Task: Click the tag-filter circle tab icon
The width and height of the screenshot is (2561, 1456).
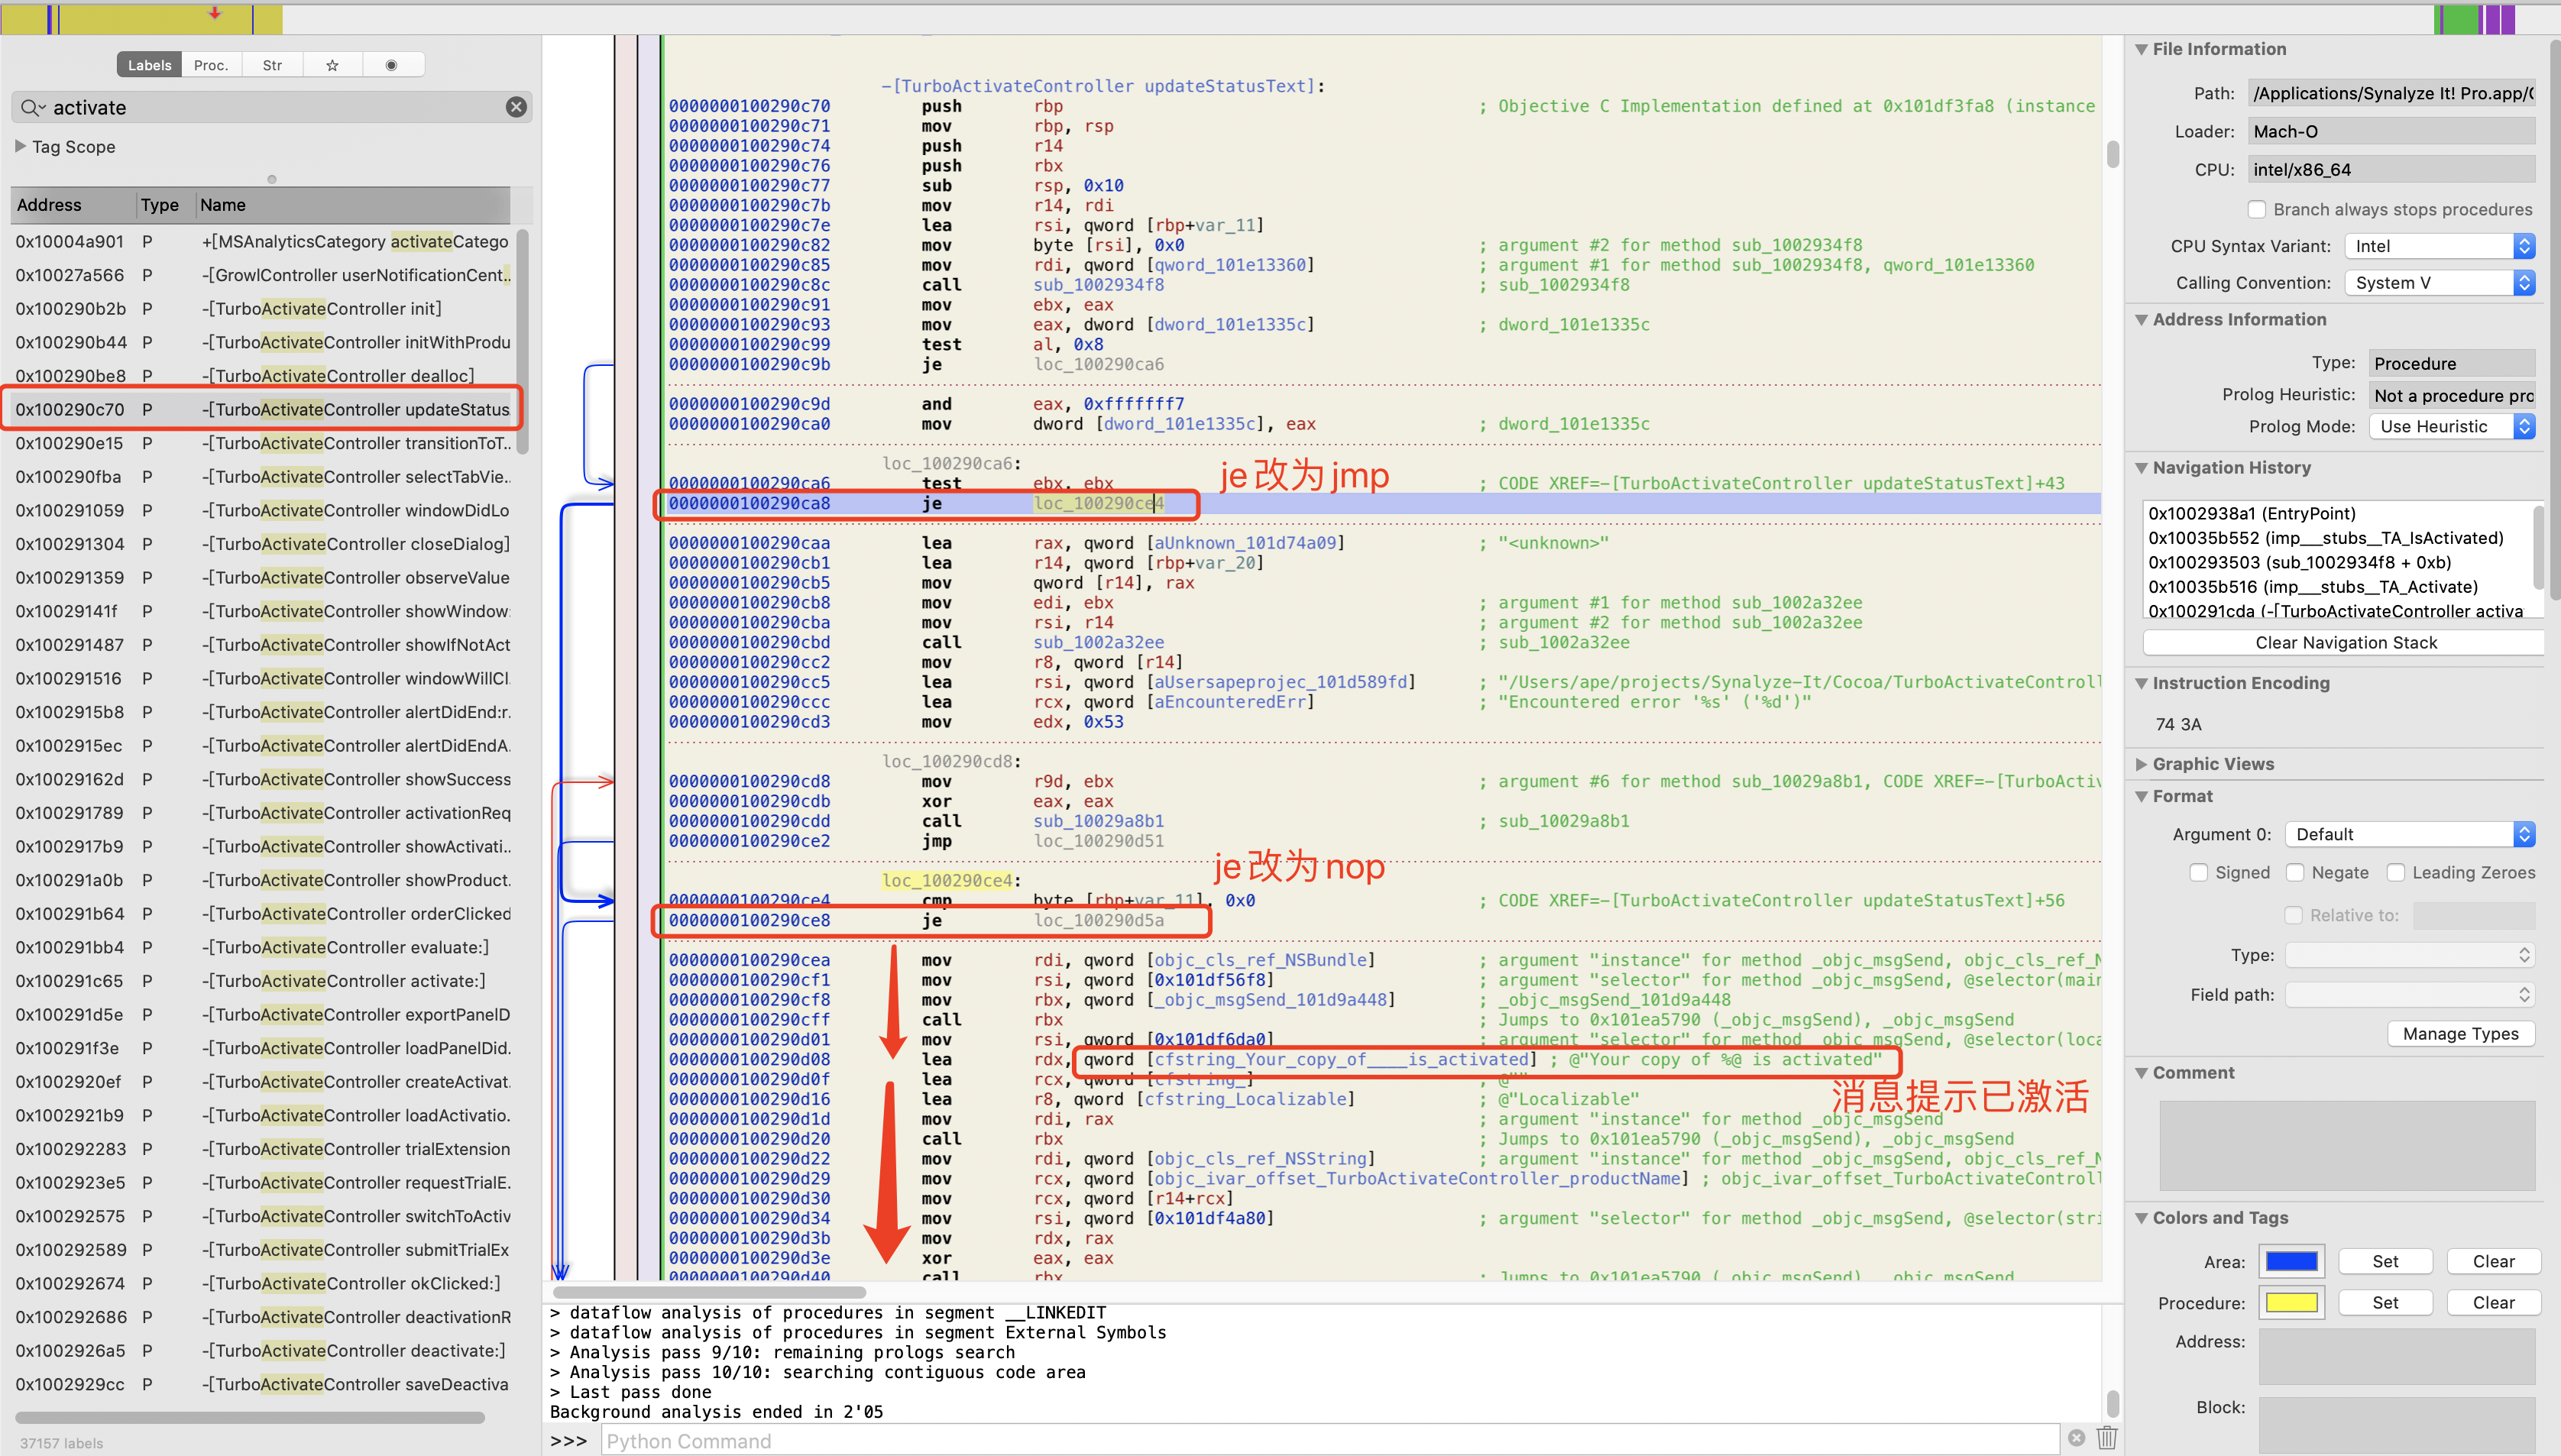Action: [391, 65]
